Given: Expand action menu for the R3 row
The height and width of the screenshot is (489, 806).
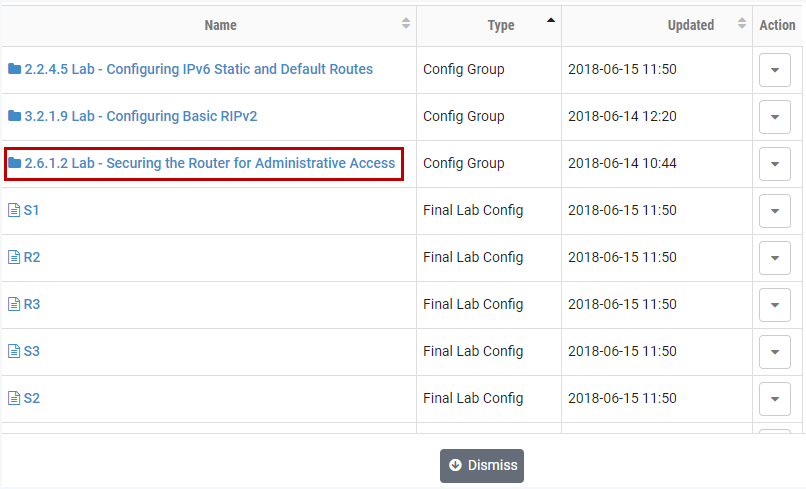Looking at the screenshot, I should [x=775, y=305].
